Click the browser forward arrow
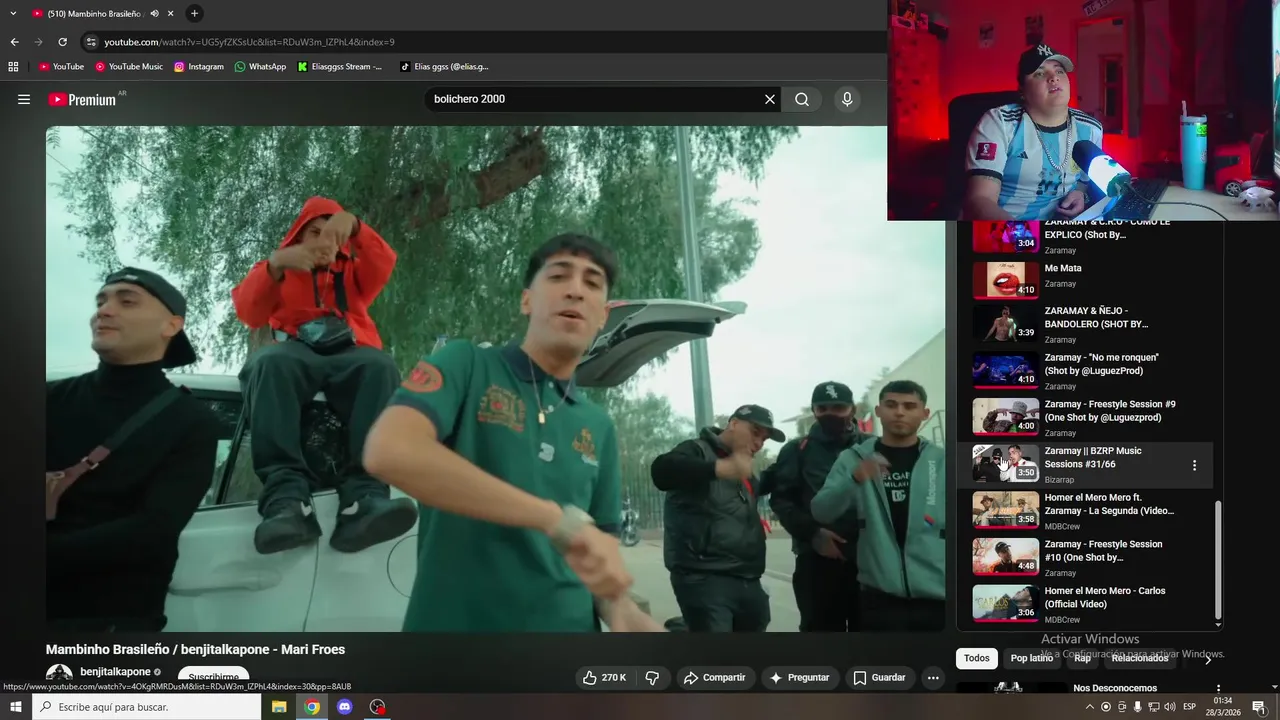The height and width of the screenshot is (720, 1280). [x=38, y=42]
